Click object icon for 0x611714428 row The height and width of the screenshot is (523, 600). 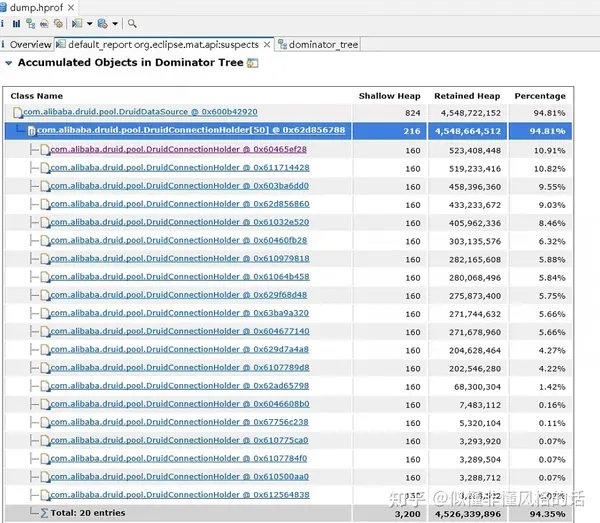point(45,168)
